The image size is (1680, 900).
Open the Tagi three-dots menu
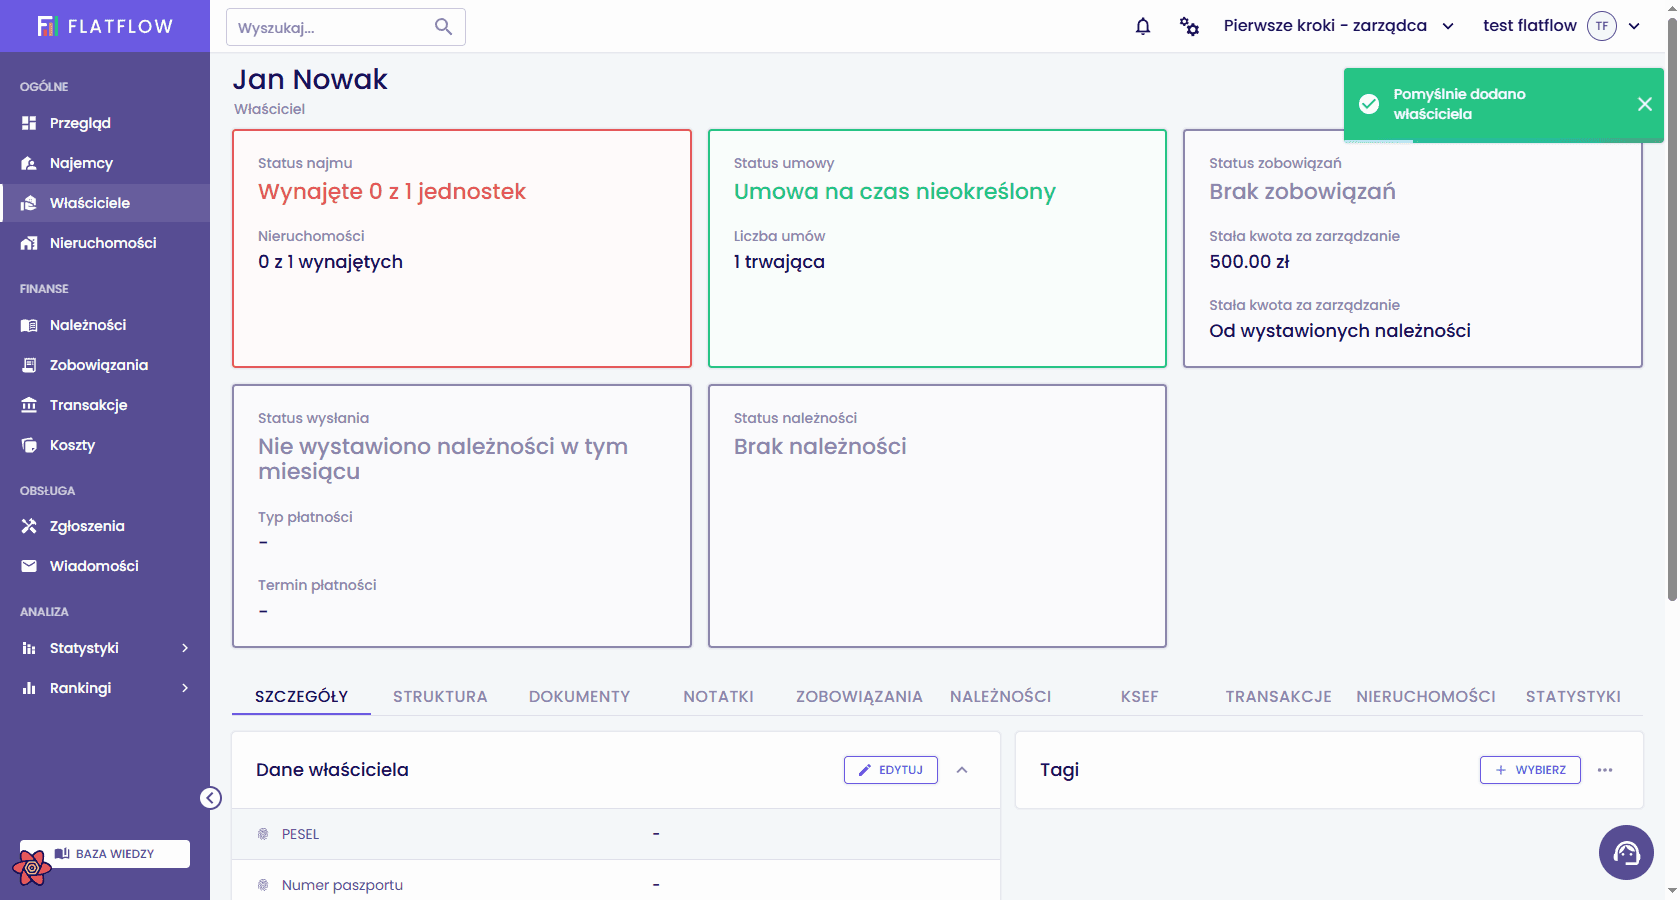(1605, 770)
